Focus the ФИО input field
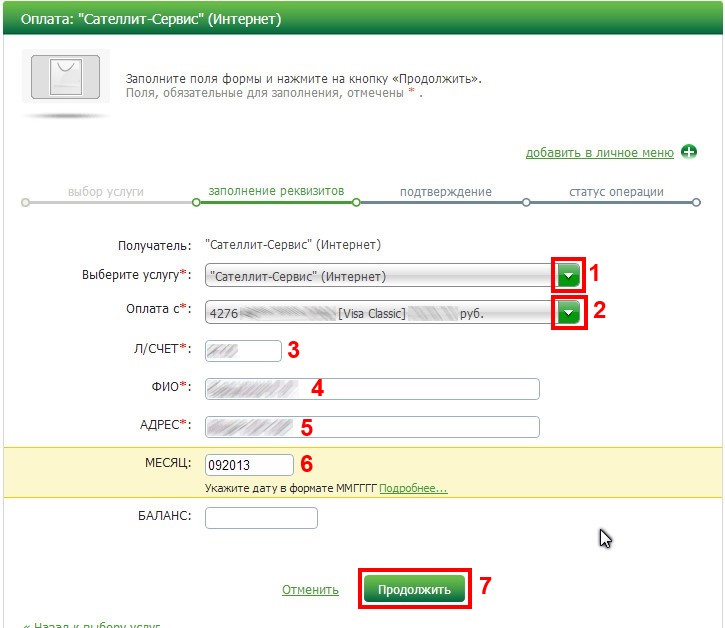The height and width of the screenshot is (628, 725). [x=372, y=389]
